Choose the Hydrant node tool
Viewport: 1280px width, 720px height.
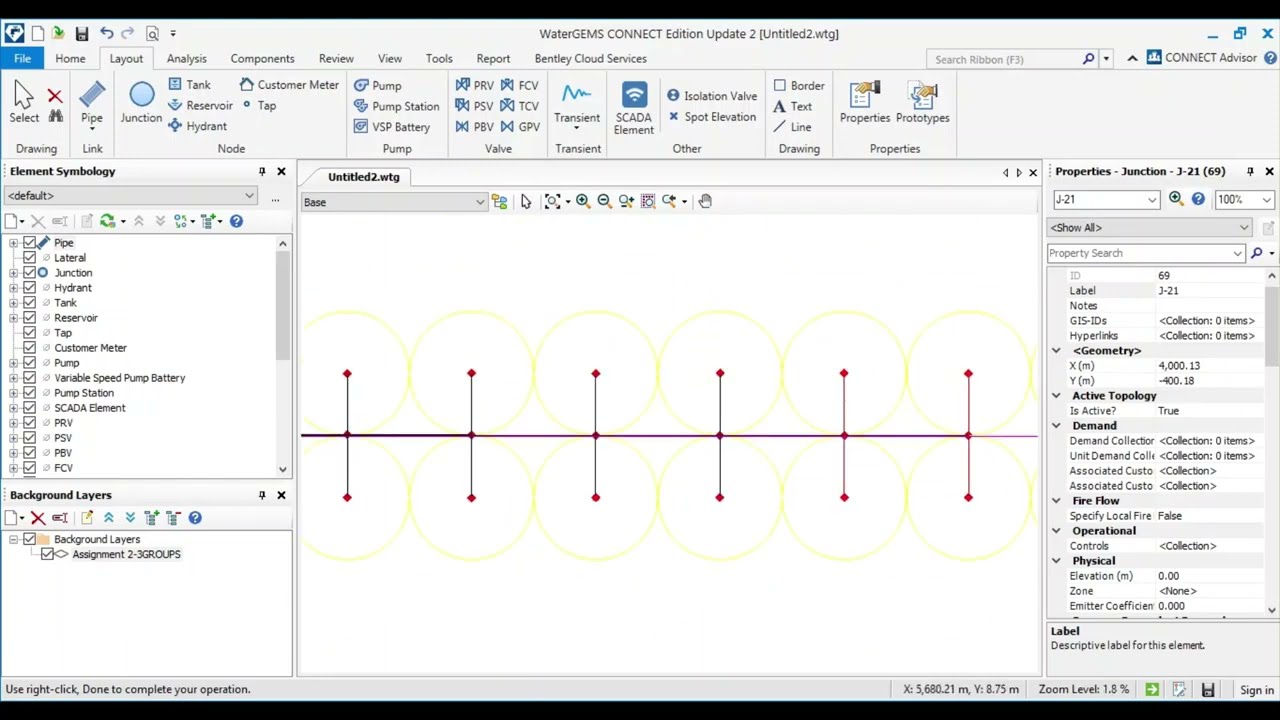pyautogui.click(x=197, y=126)
